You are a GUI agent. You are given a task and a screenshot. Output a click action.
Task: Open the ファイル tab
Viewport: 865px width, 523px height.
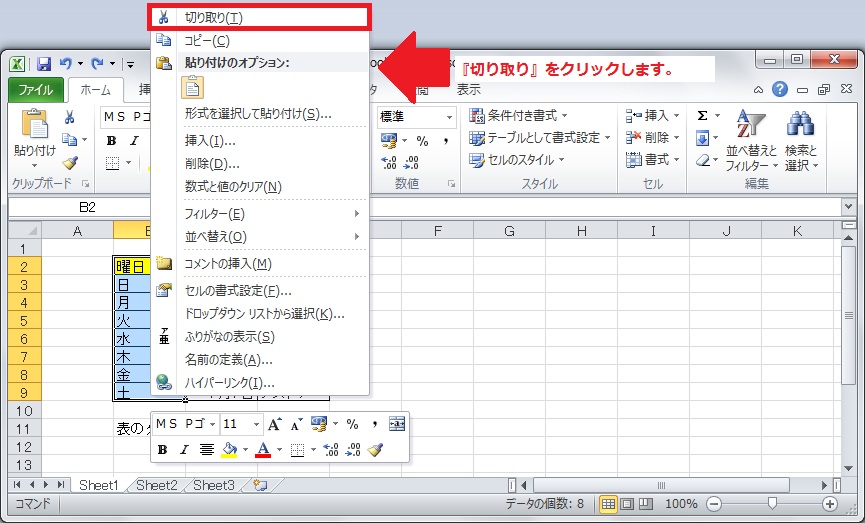point(36,90)
